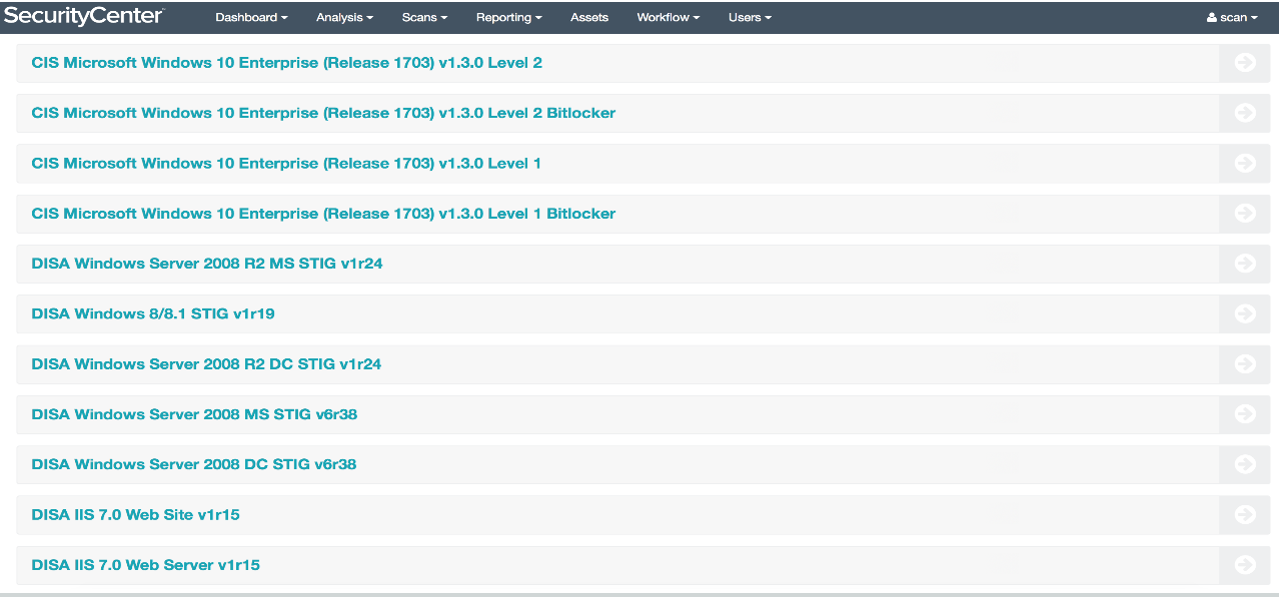1279x597 pixels.
Task: Open the Analysis dropdown menu
Action: 344,17
